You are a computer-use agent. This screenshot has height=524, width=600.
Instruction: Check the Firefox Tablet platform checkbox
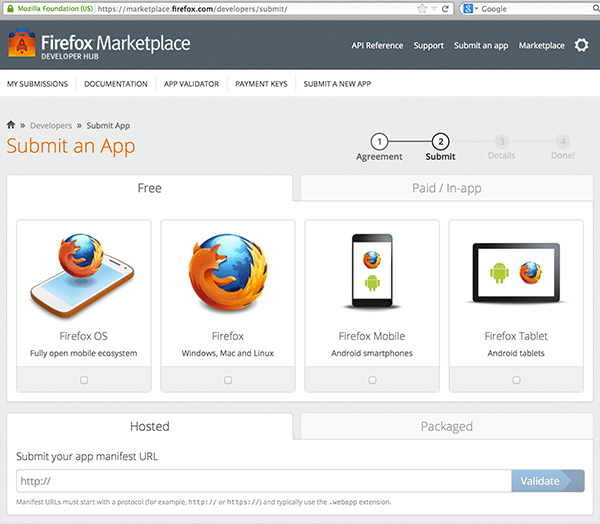coord(516,380)
